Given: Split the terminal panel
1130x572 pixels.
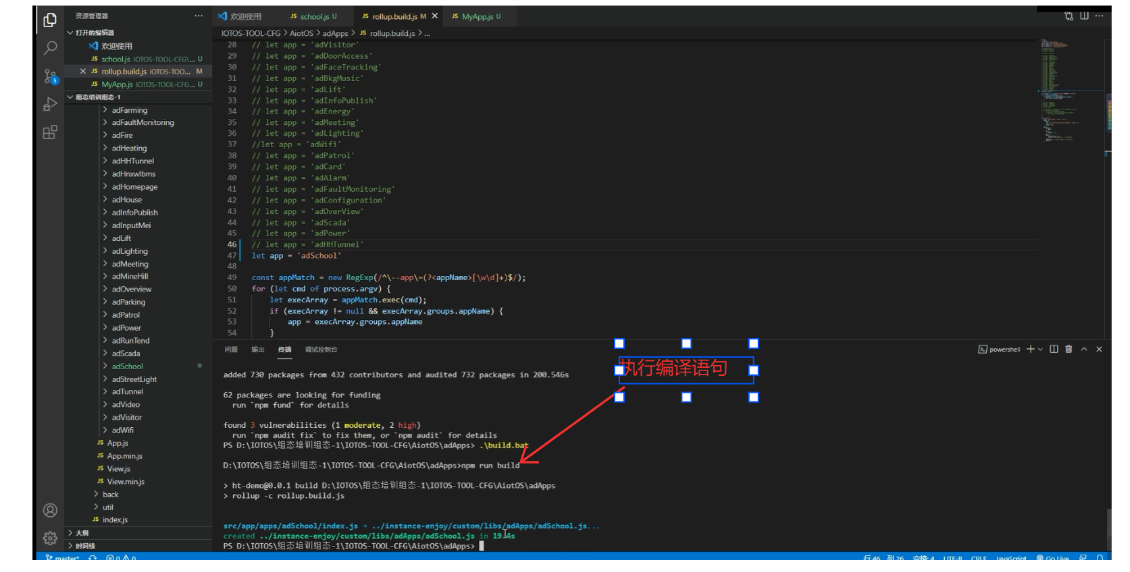Looking at the screenshot, I should (x=1053, y=349).
